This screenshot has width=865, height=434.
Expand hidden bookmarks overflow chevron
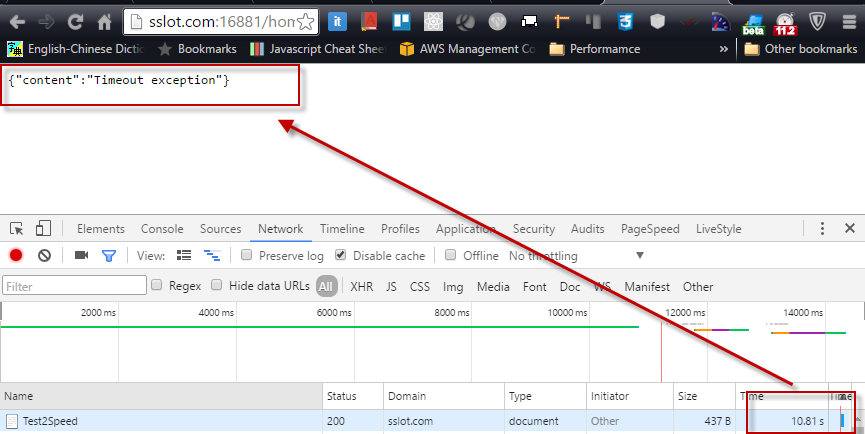[x=724, y=48]
